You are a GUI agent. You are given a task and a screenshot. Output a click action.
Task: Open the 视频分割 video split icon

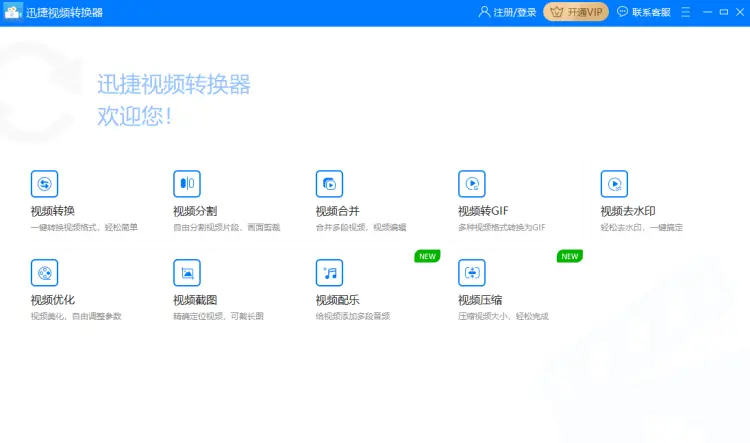pyautogui.click(x=187, y=184)
